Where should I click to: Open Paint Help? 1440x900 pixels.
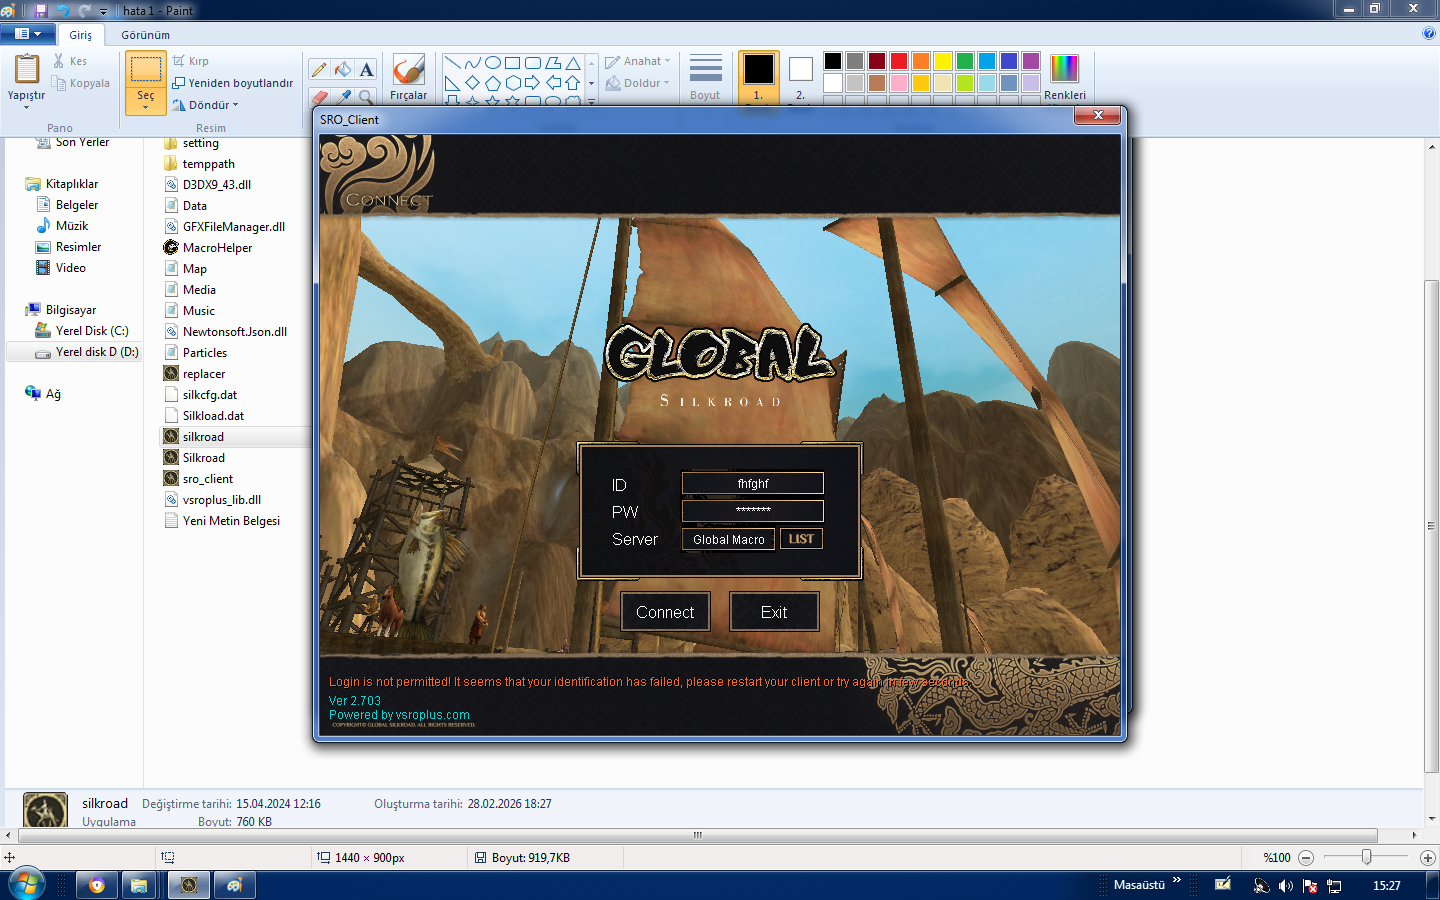click(1428, 33)
